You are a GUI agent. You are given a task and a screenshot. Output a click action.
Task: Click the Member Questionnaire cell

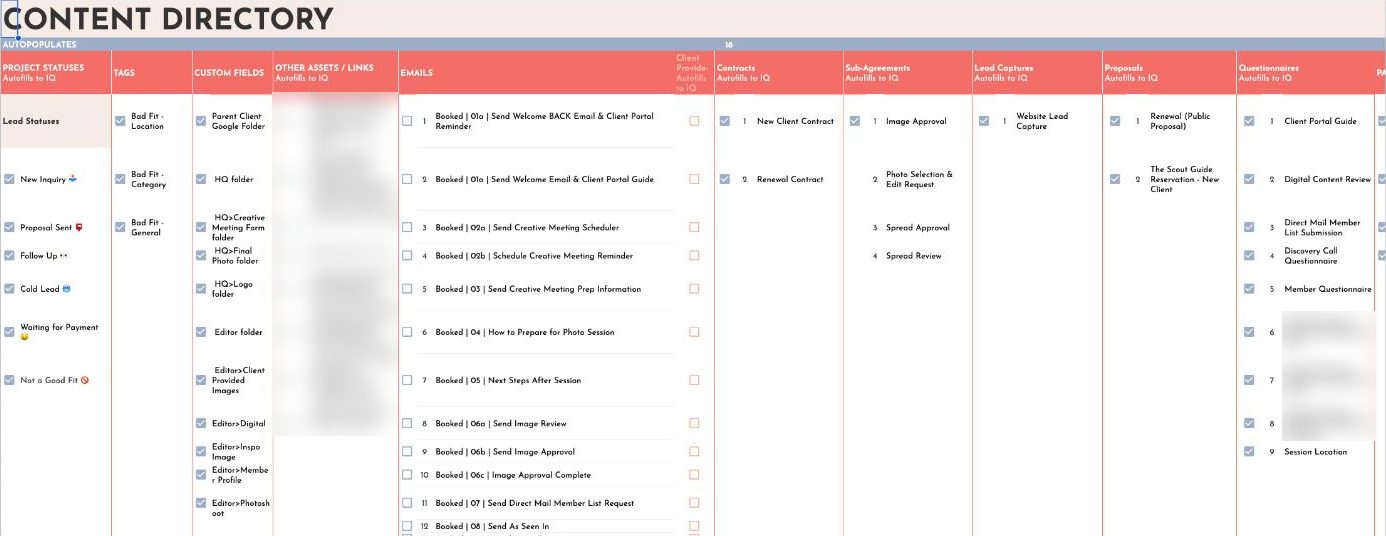(1328, 288)
